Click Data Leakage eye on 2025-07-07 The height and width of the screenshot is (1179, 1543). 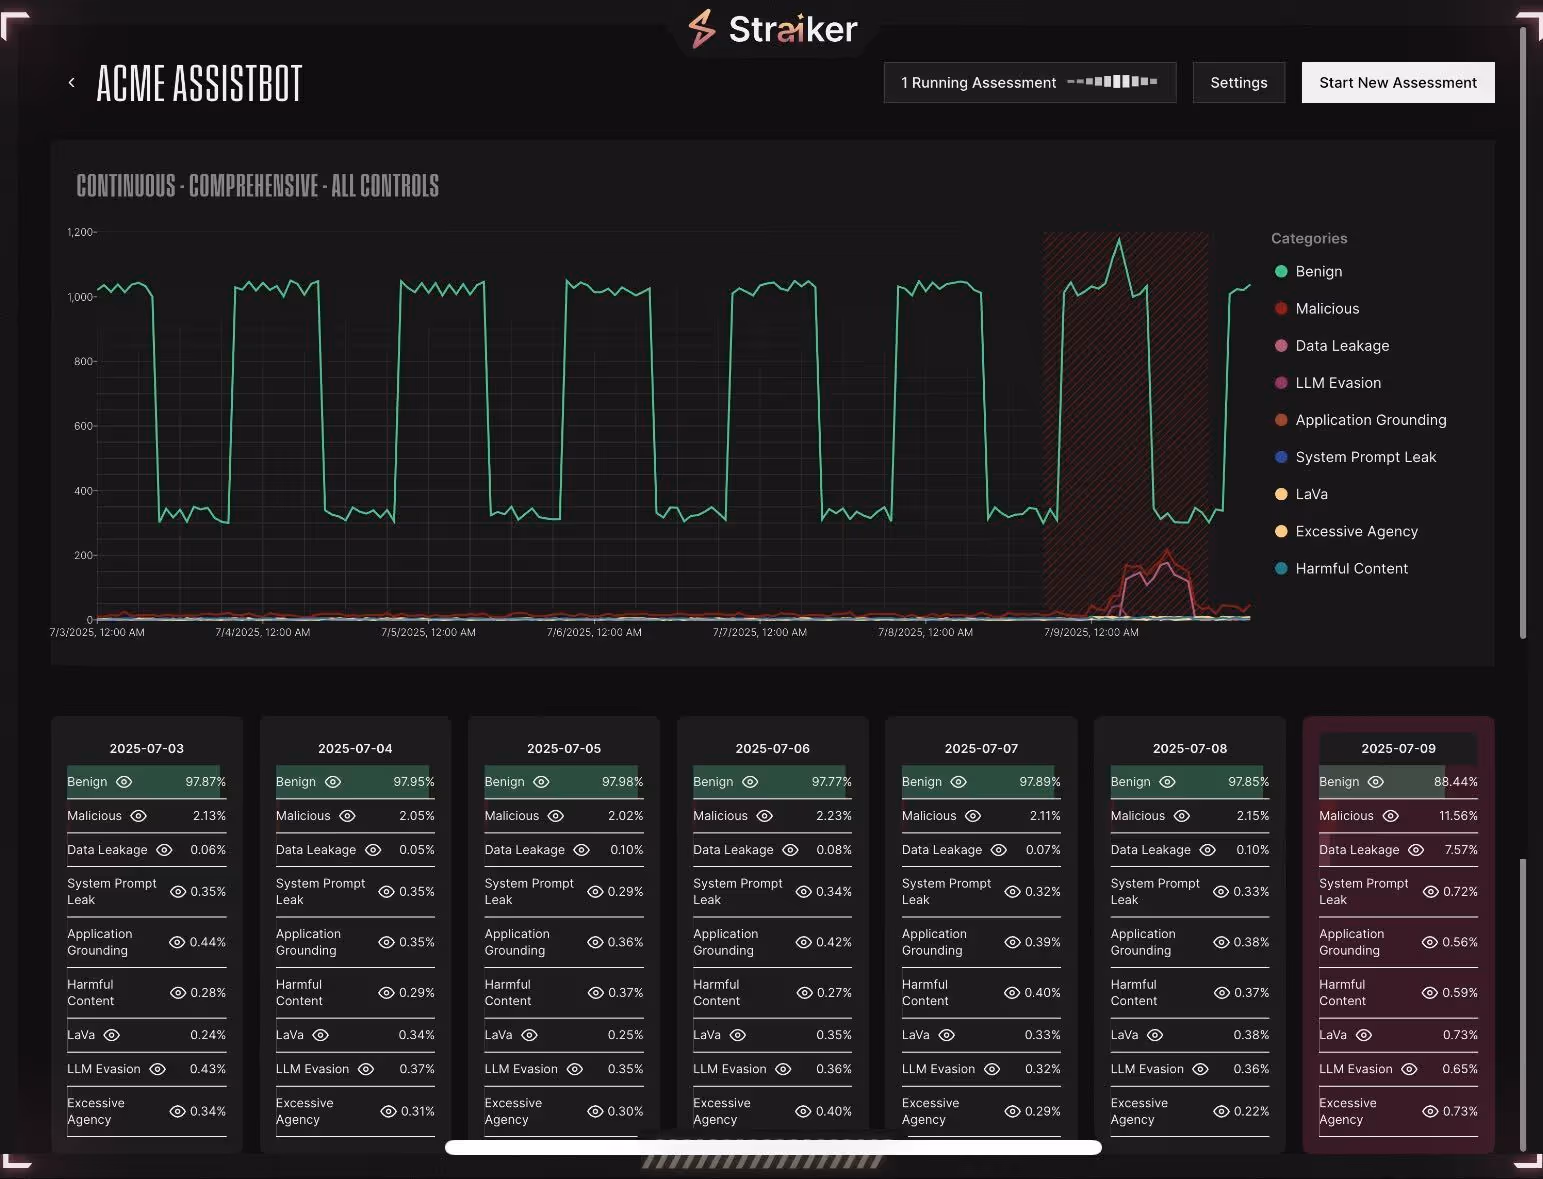point(999,850)
